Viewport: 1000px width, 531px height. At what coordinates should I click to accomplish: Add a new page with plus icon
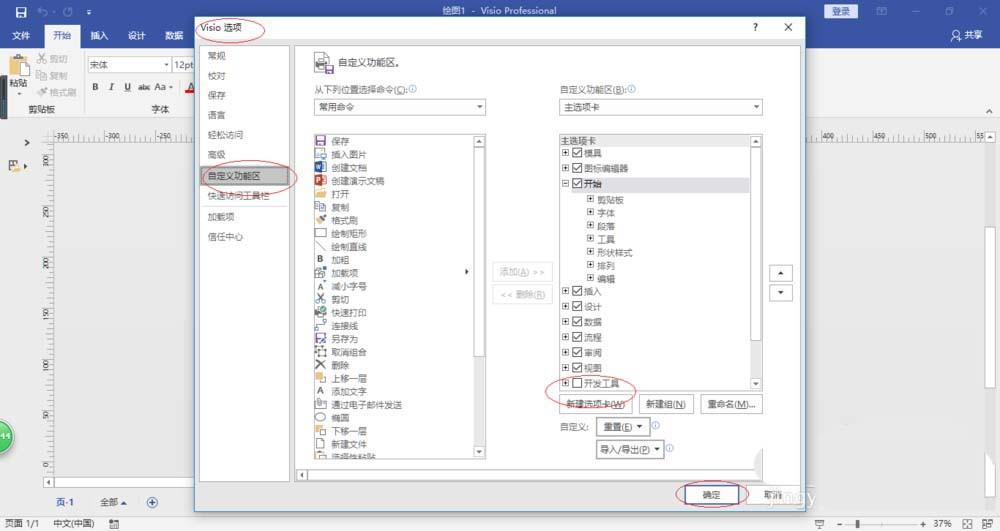[152, 502]
